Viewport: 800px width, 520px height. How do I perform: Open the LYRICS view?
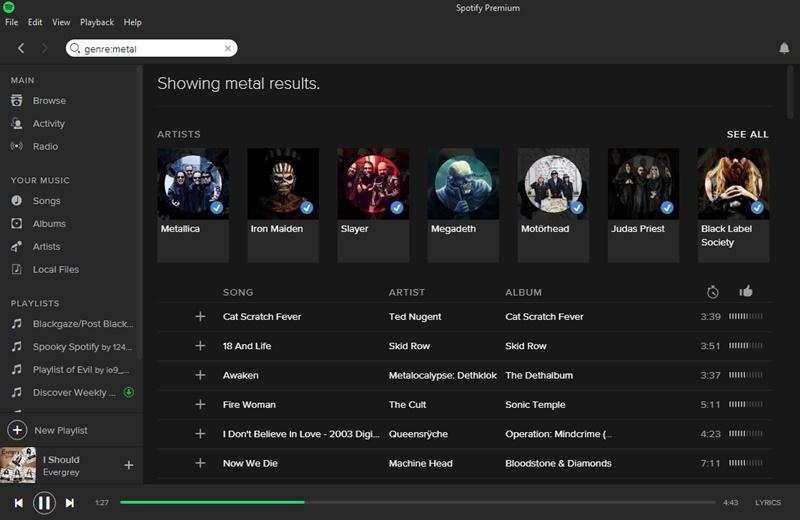pyautogui.click(x=768, y=503)
